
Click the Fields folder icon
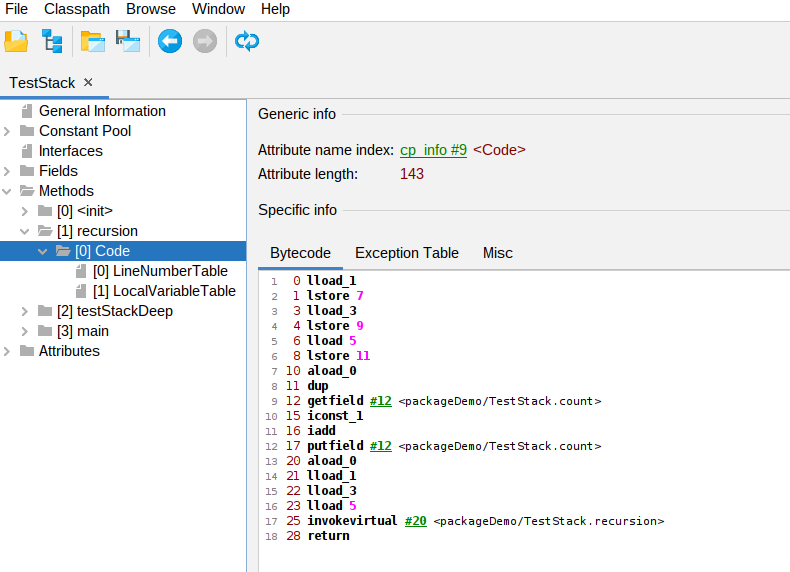point(27,171)
